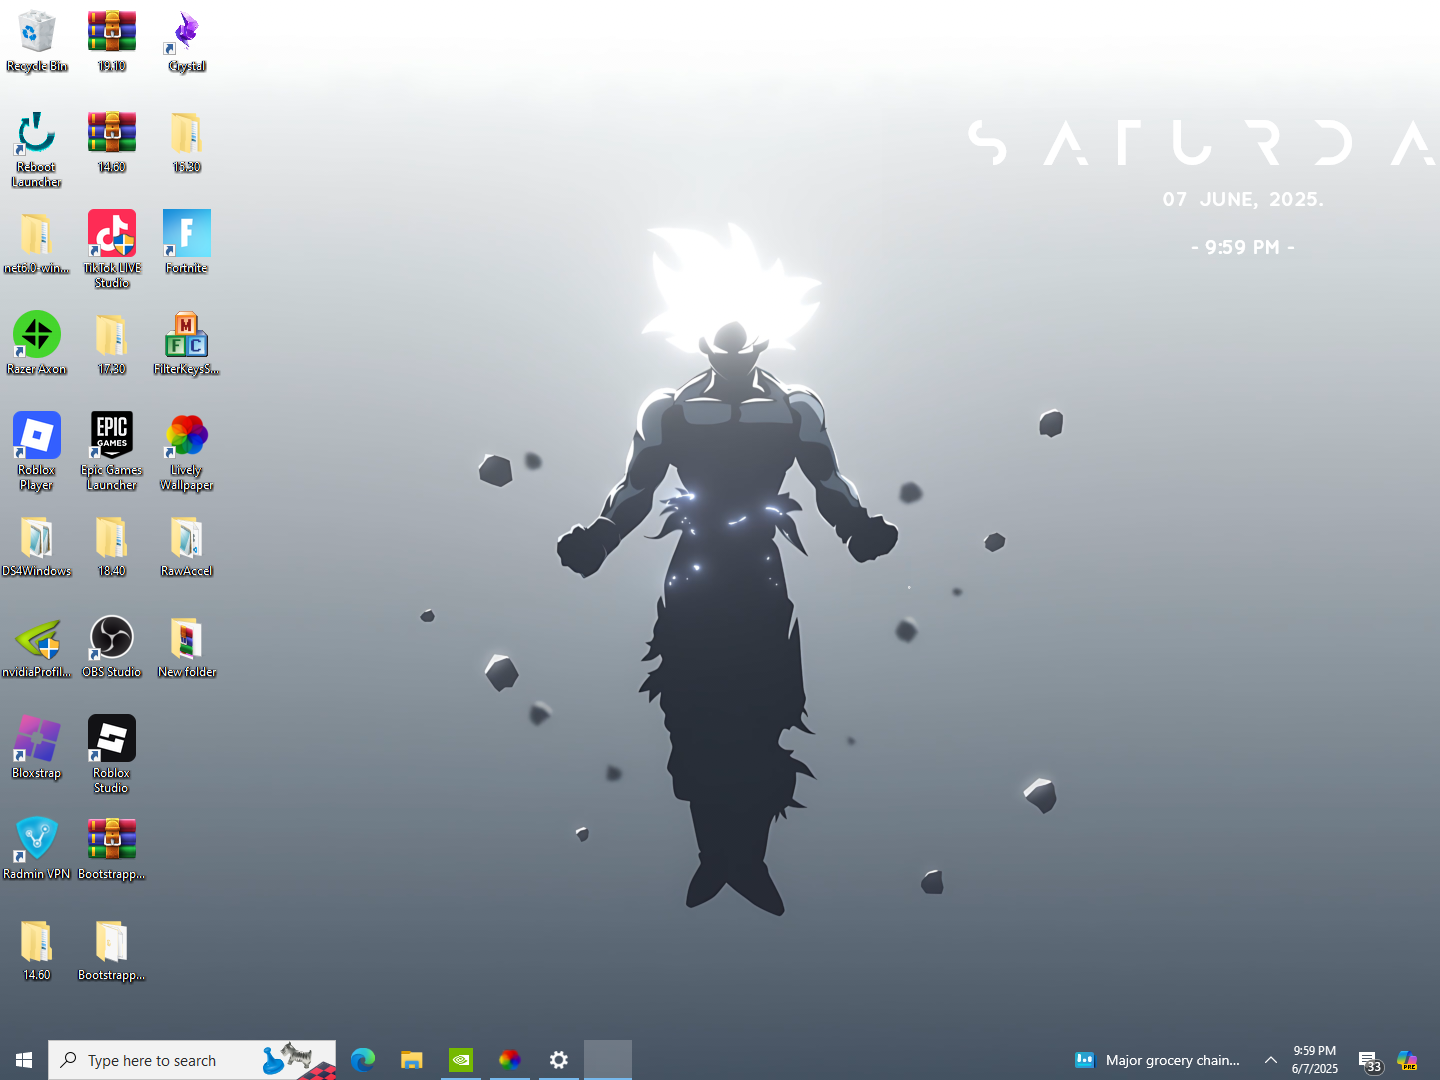Open Microsoft Edge from taskbar
Screen dimensions: 1440x1080
[363, 1060]
